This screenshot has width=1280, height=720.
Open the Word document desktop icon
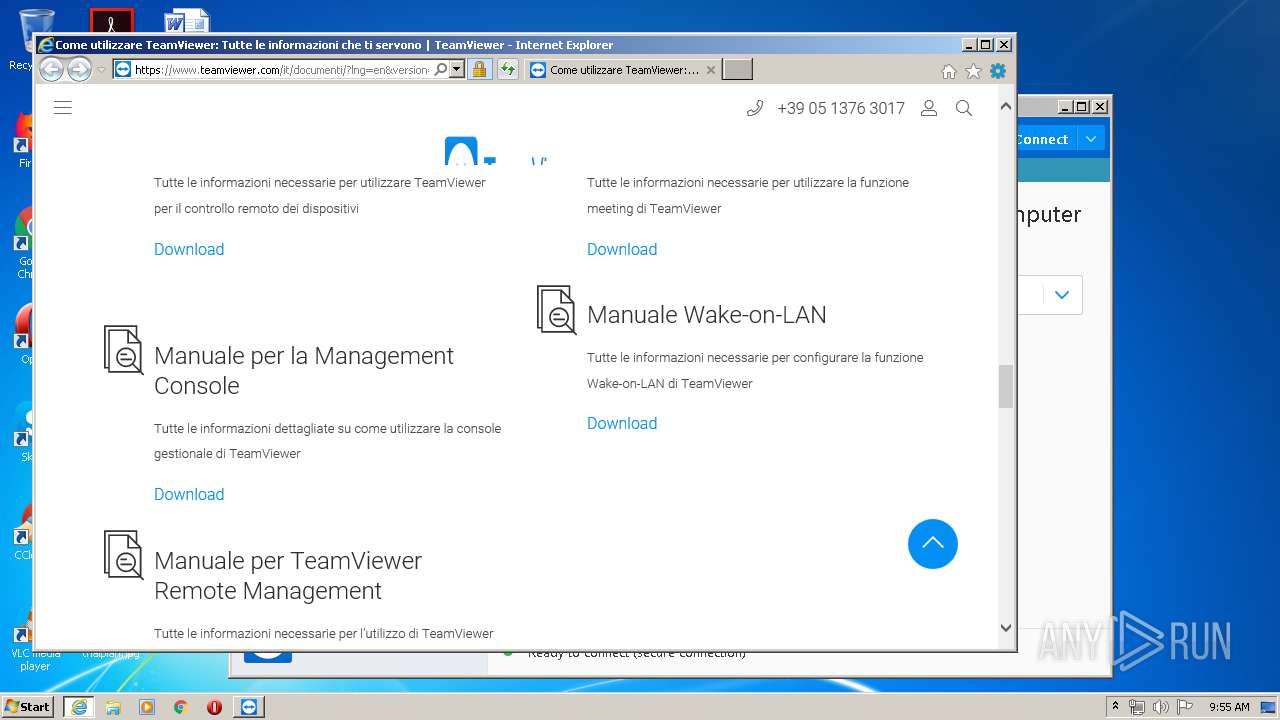(187, 22)
